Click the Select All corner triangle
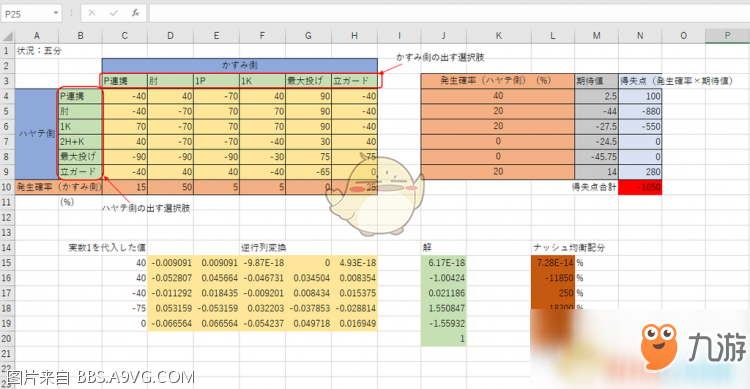 (8, 35)
